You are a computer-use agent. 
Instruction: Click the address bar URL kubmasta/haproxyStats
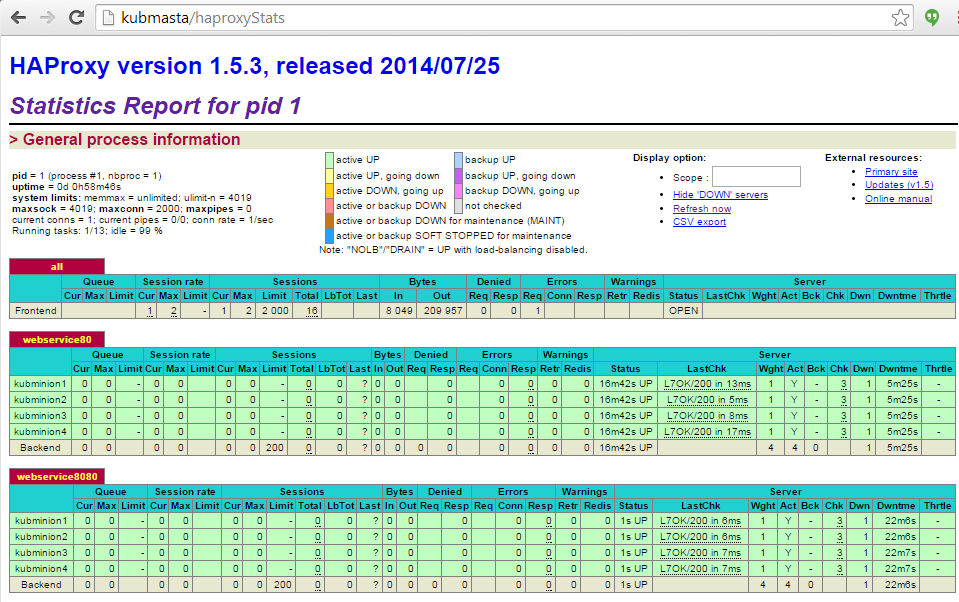click(x=188, y=18)
